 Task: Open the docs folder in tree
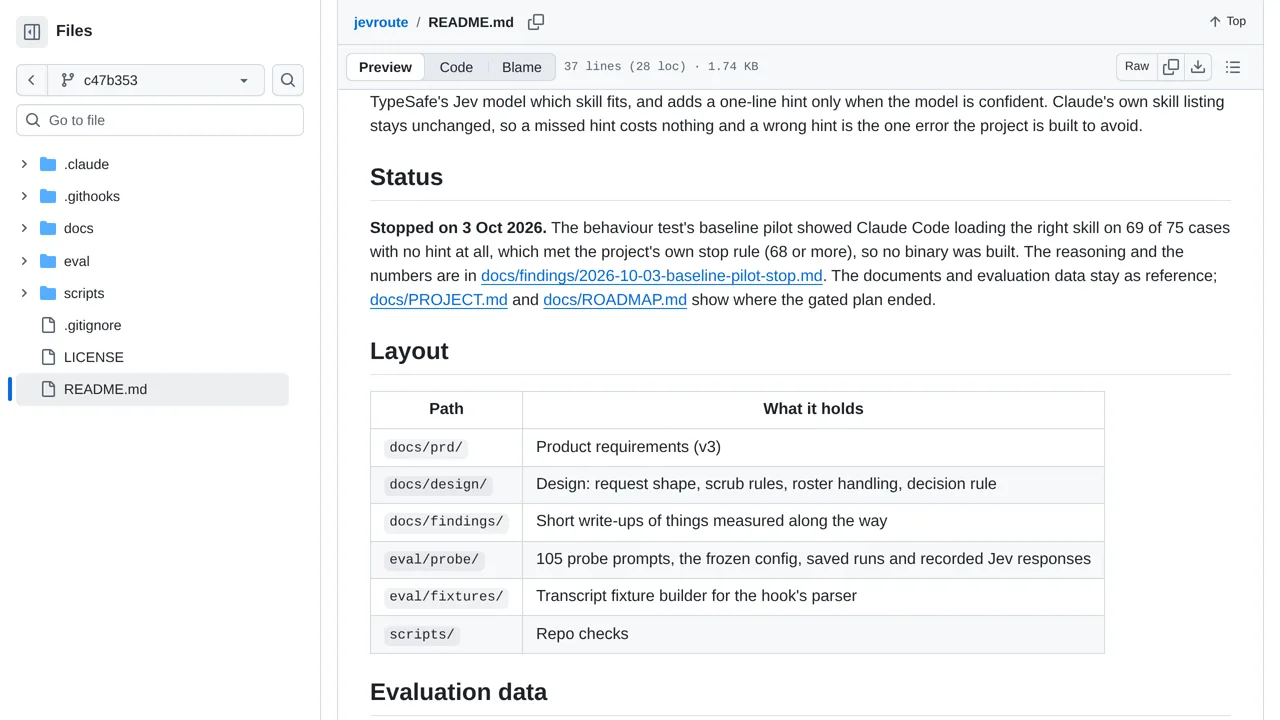pos(79,228)
